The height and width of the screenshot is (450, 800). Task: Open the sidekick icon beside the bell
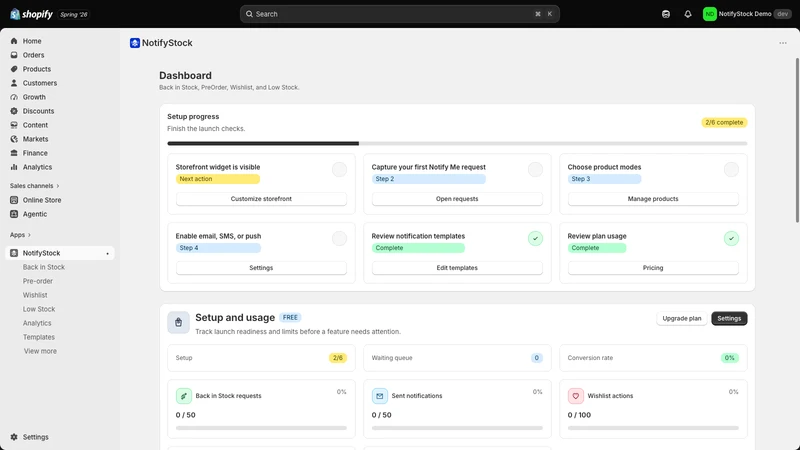point(666,14)
